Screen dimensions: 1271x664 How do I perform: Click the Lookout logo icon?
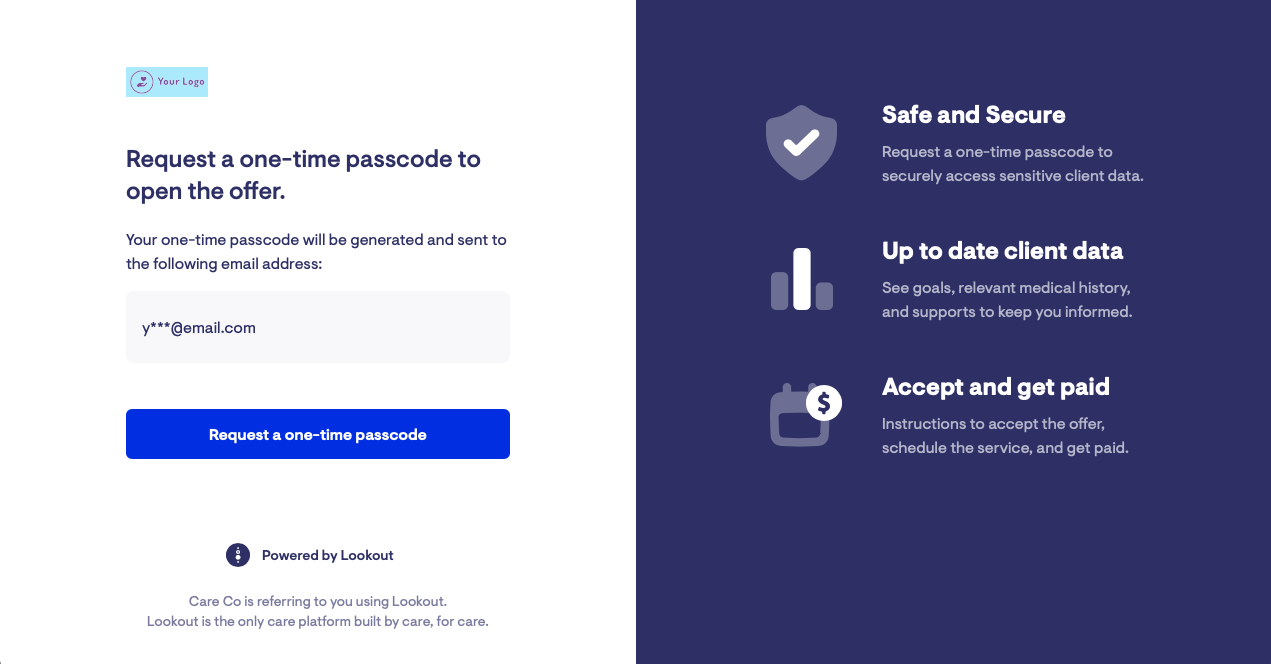point(238,555)
